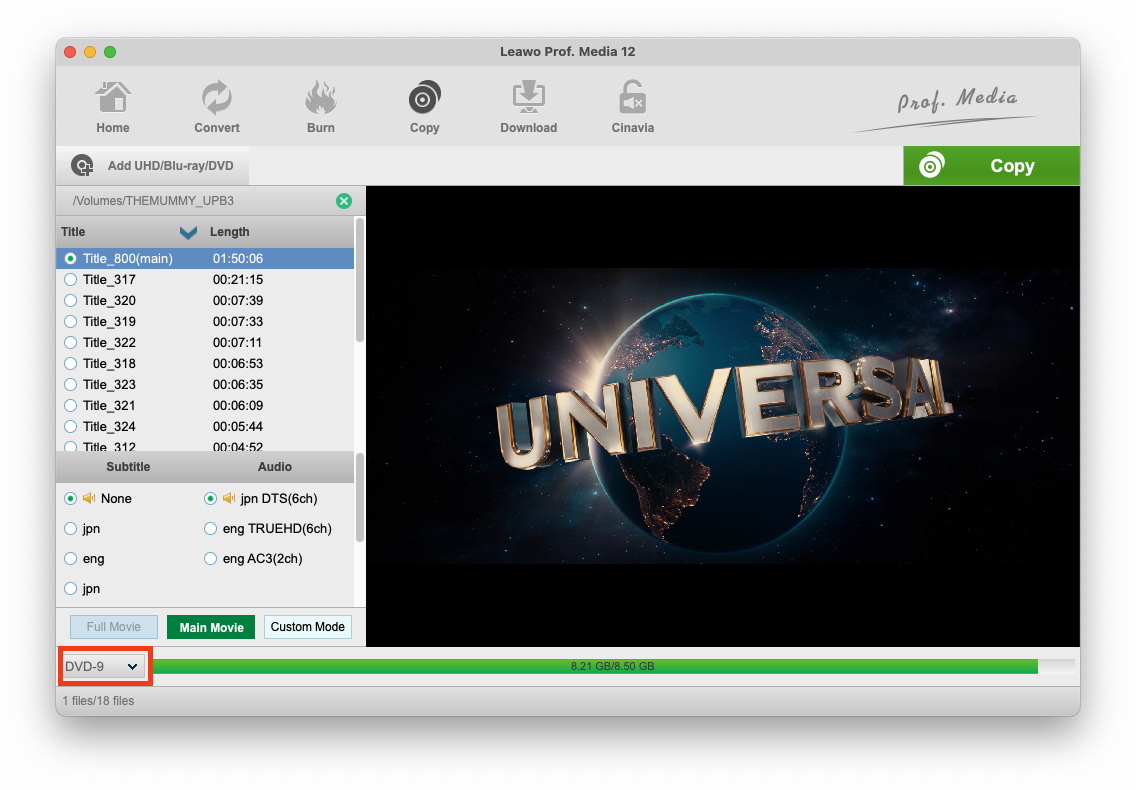This screenshot has height=790, width=1136.
Task: Select Title_323 radio button
Action: [70, 385]
